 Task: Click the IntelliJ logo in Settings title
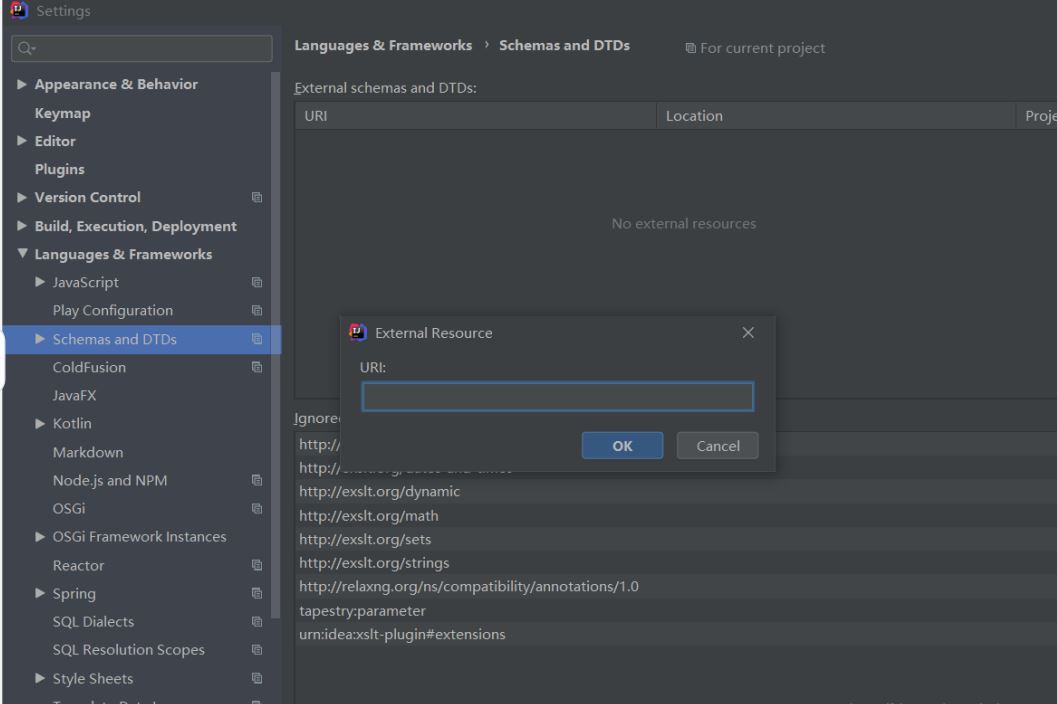pos(19,9)
